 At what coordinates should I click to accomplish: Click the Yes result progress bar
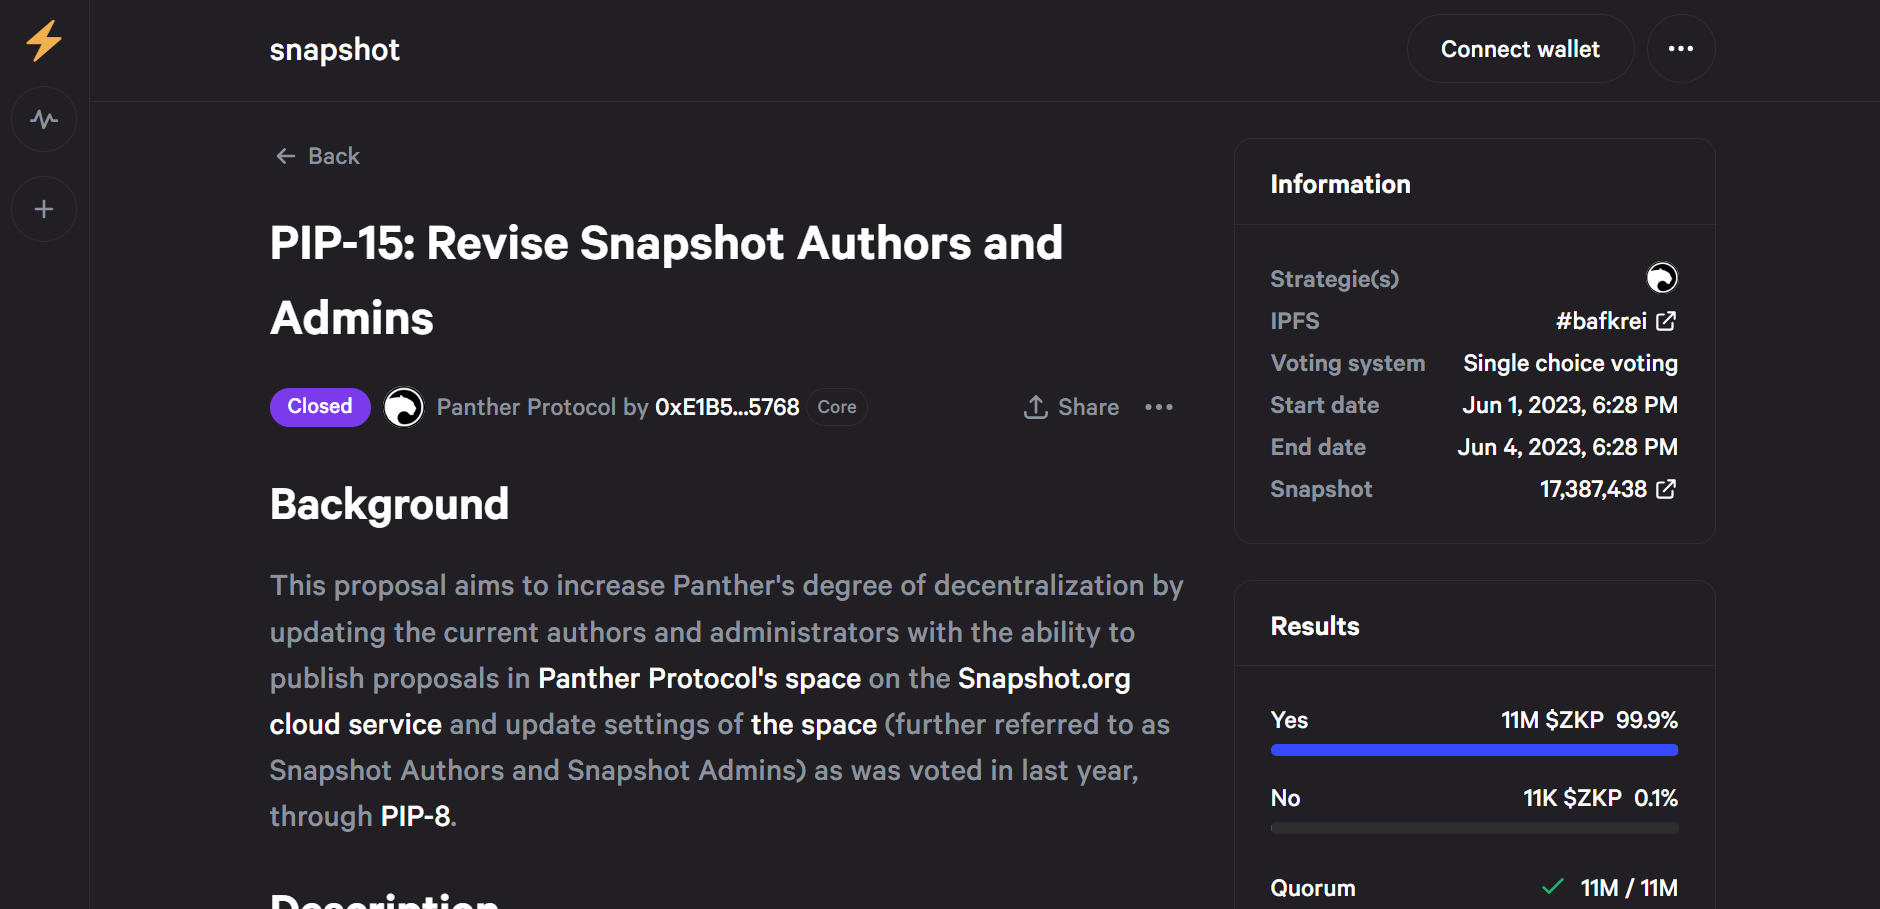(1474, 750)
